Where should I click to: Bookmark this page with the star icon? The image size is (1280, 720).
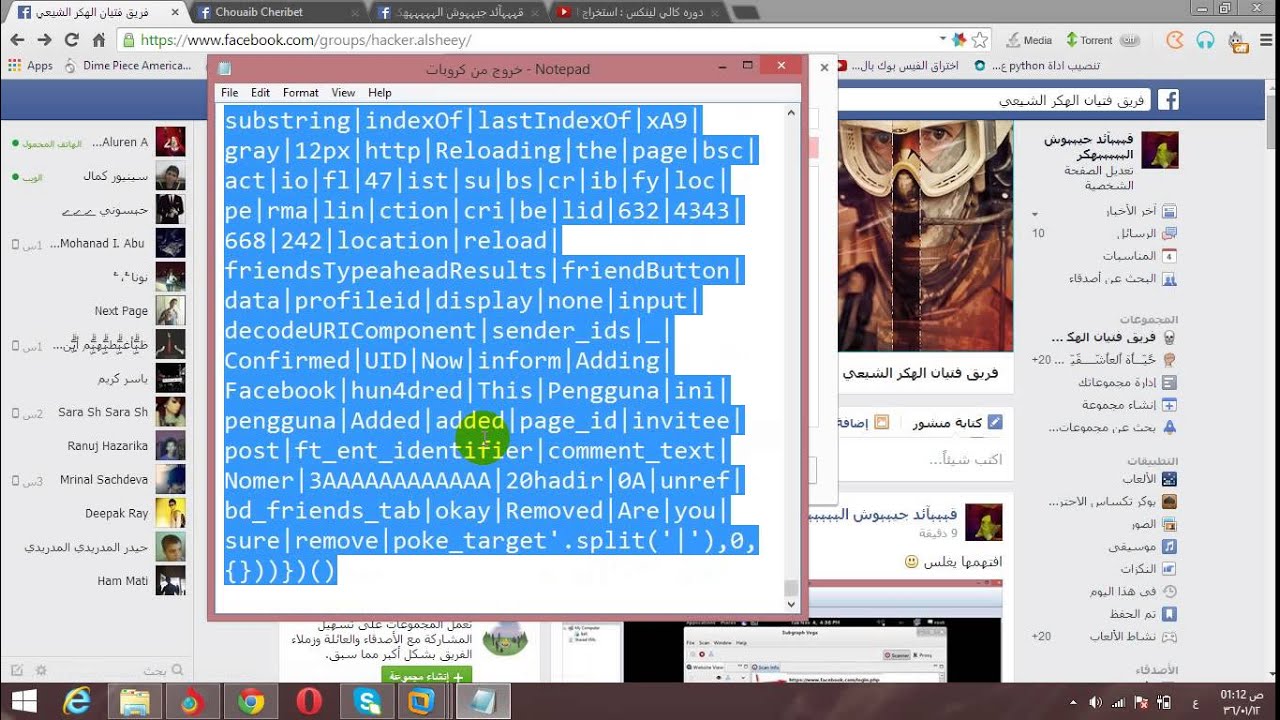tap(980, 40)
